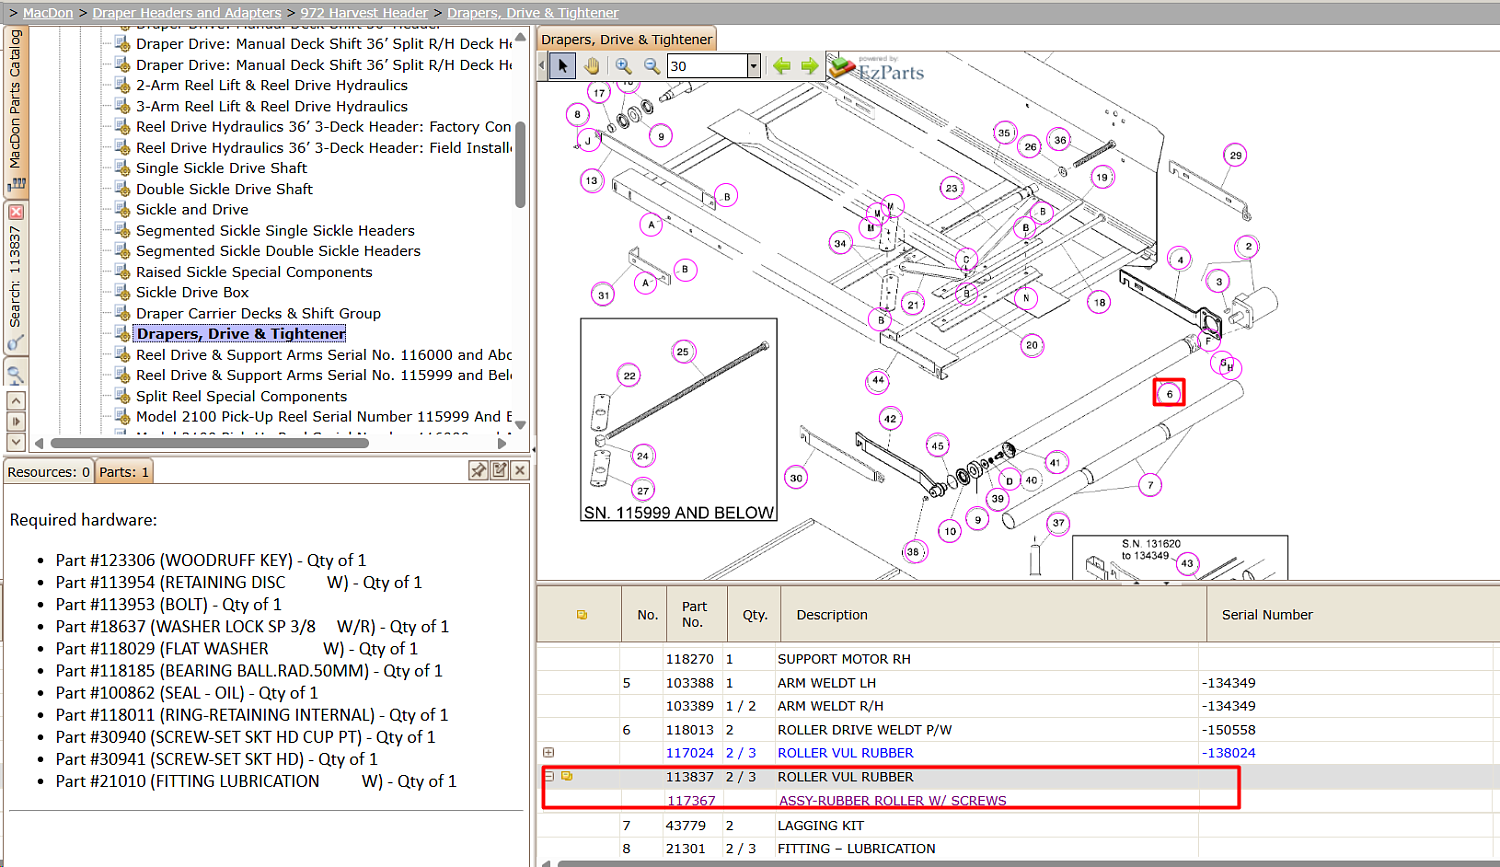
Task: Click the edit note icon in parts panel
Action: [x=499, y=470]
